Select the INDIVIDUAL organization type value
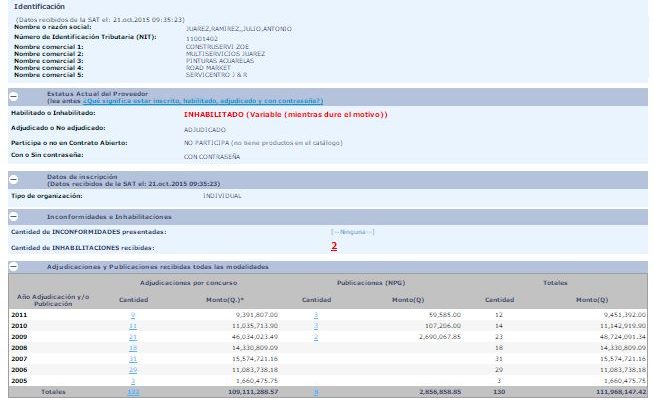This screenshot has width=654, height=398. click(222, 196)
